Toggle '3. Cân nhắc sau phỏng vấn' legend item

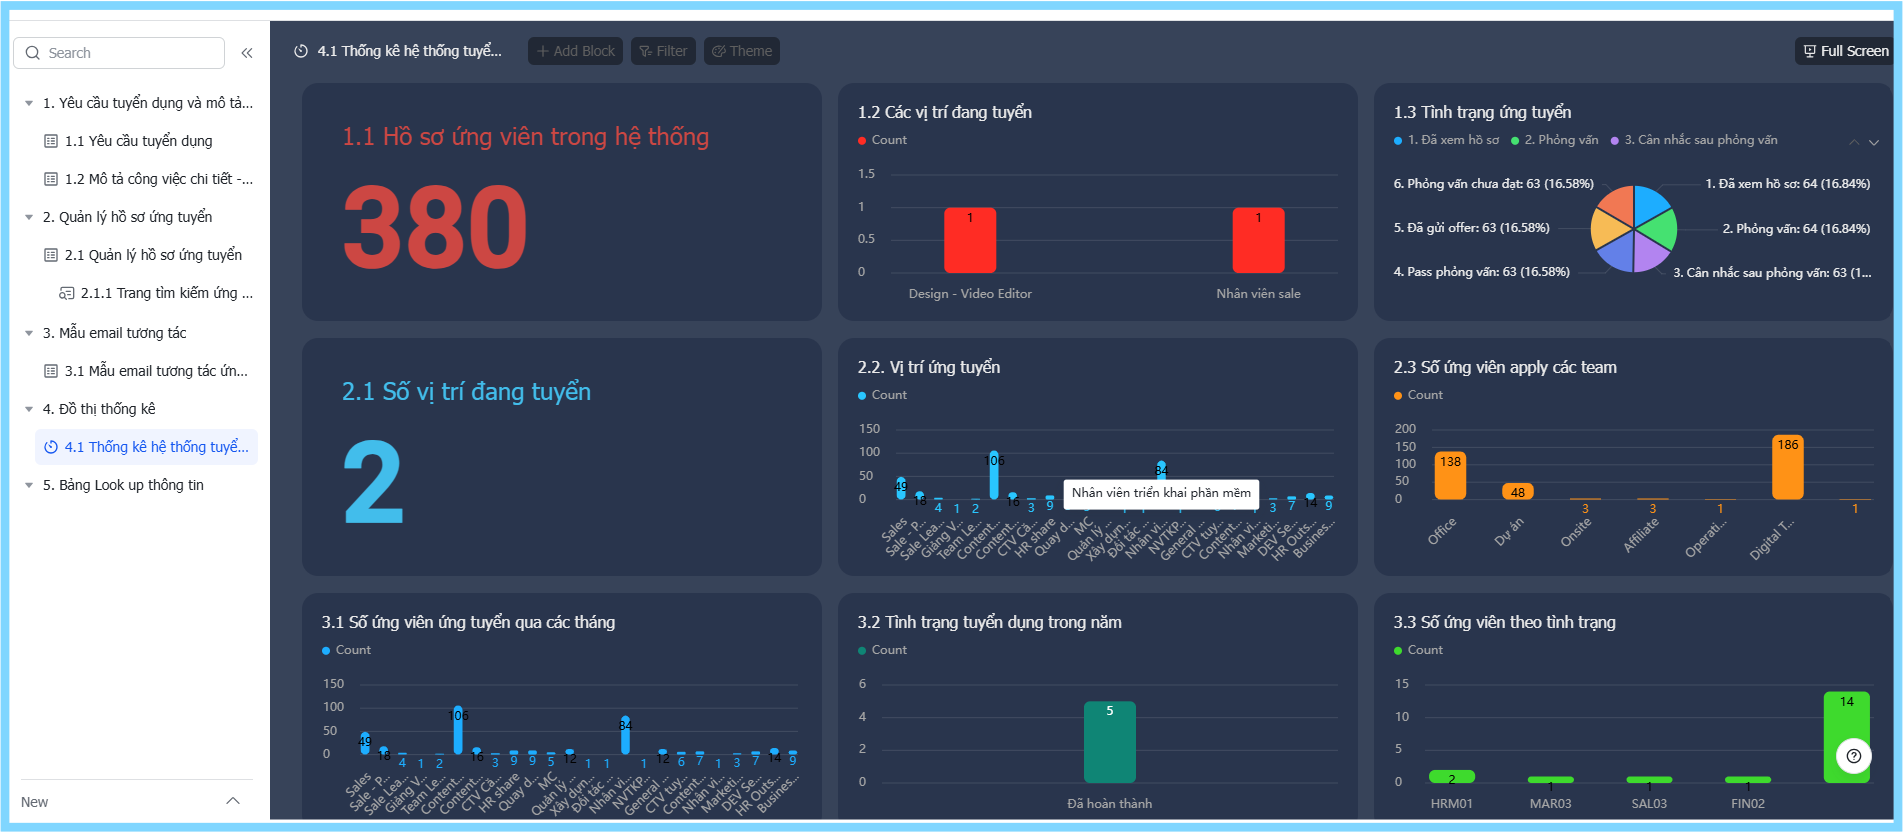click(x=1694, y=140)
